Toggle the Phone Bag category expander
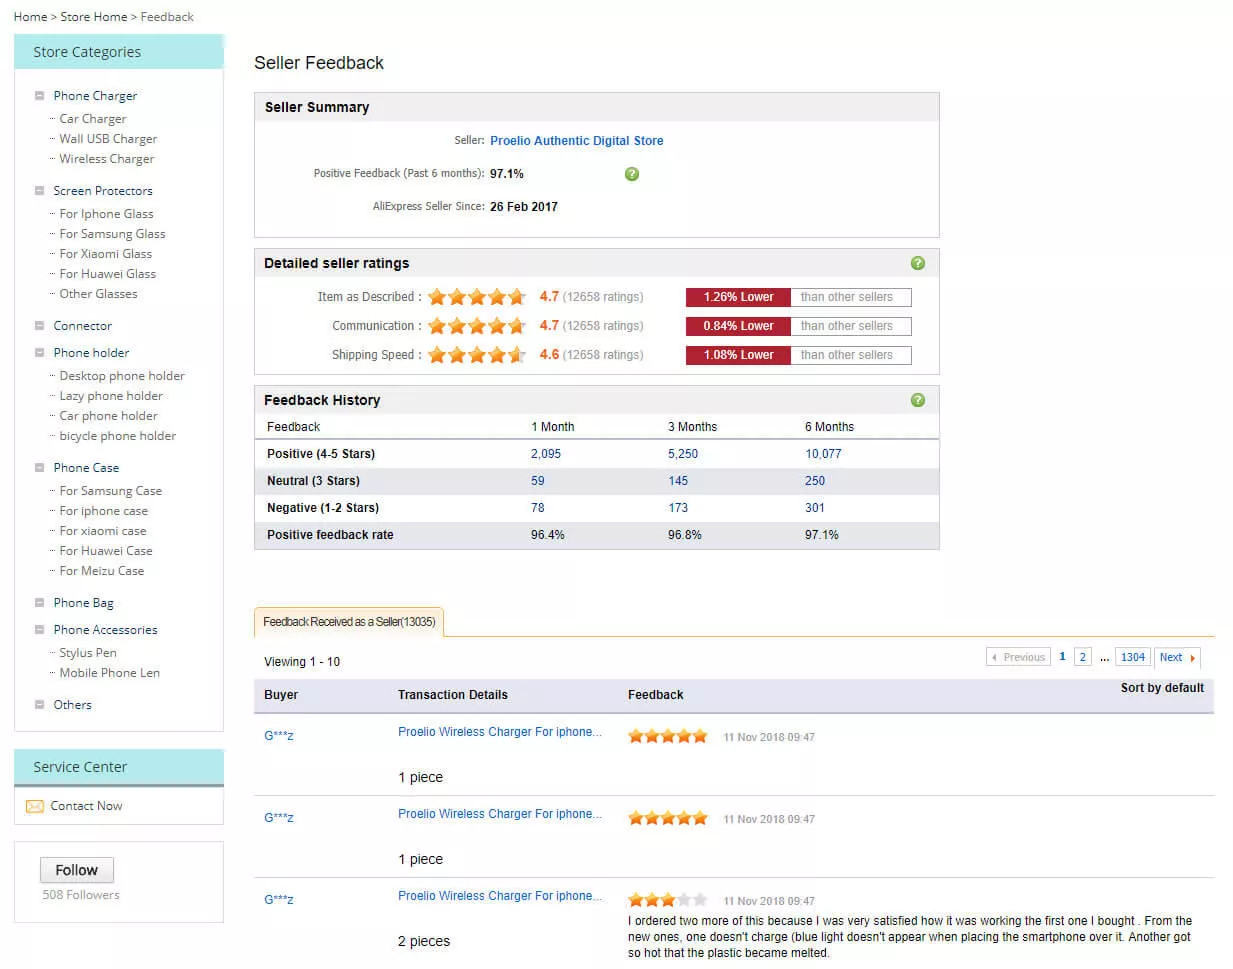The image size is (1233, 969). [x=40, y=603]
